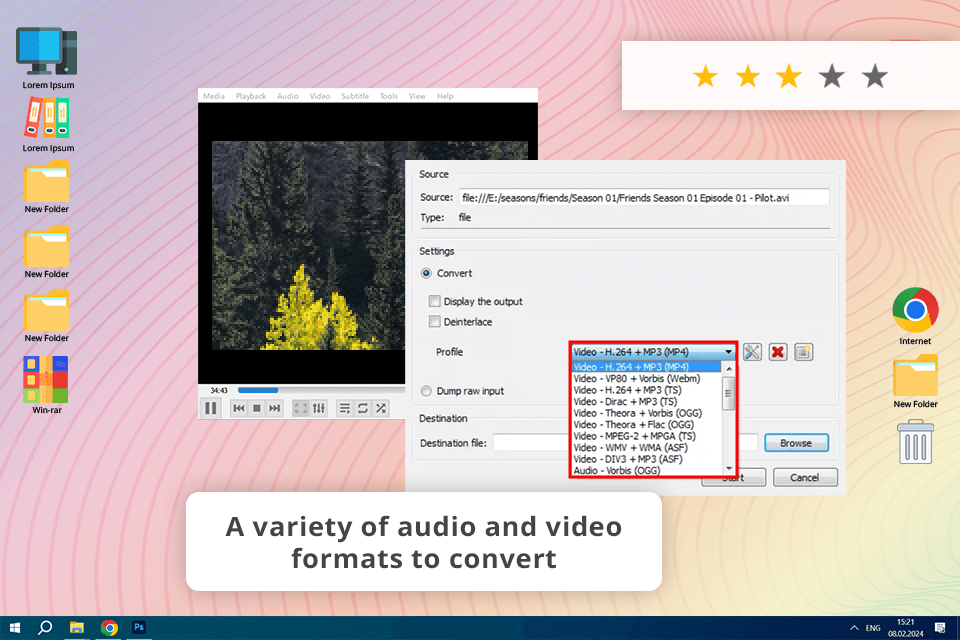Choose Video - H.264 + MP3 (TS)
This screenshot has width=960, height=640.
point(646,390)
